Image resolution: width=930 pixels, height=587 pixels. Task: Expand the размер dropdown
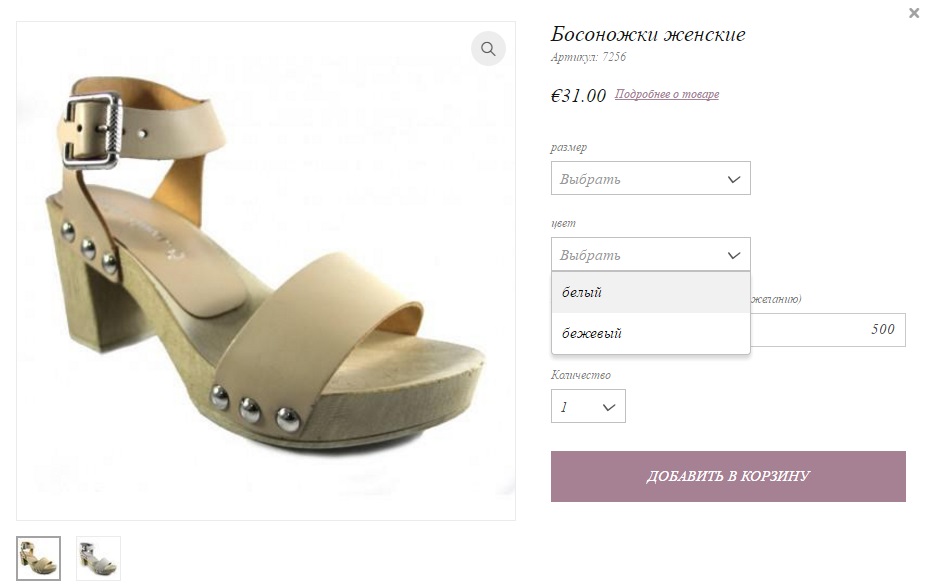(x=650, y=179)
